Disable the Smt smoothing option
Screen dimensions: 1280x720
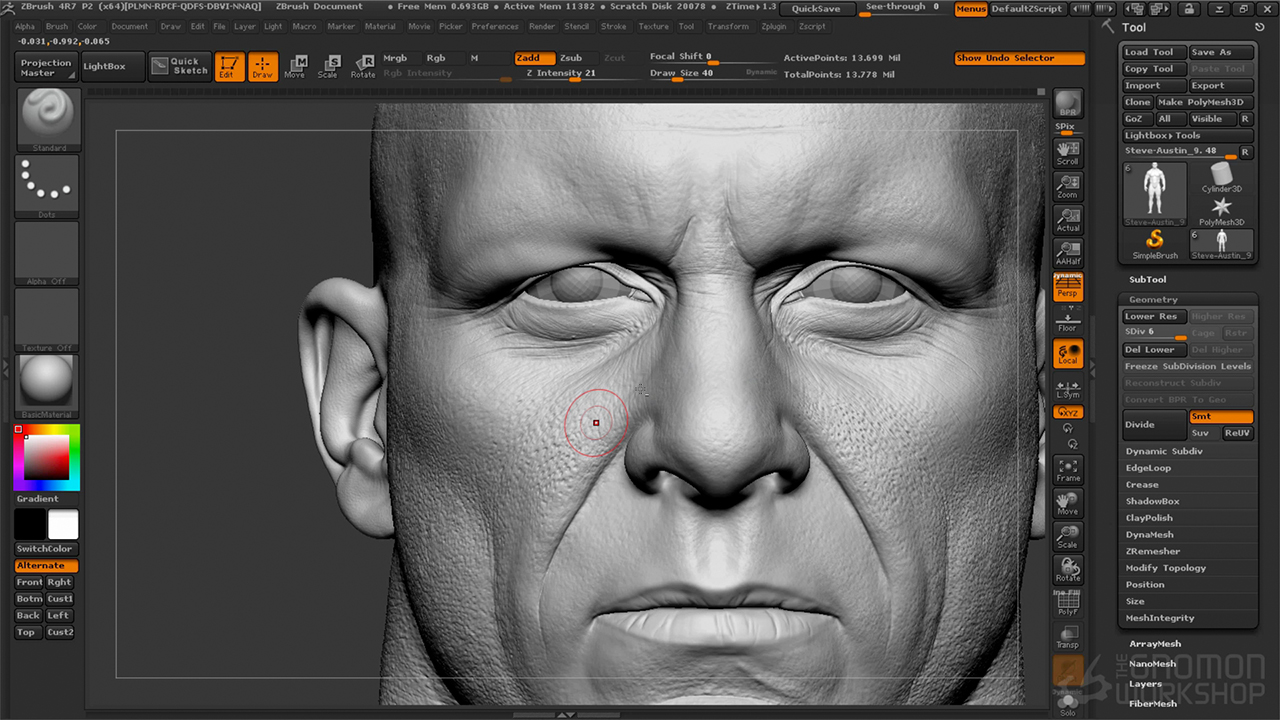1220,417
